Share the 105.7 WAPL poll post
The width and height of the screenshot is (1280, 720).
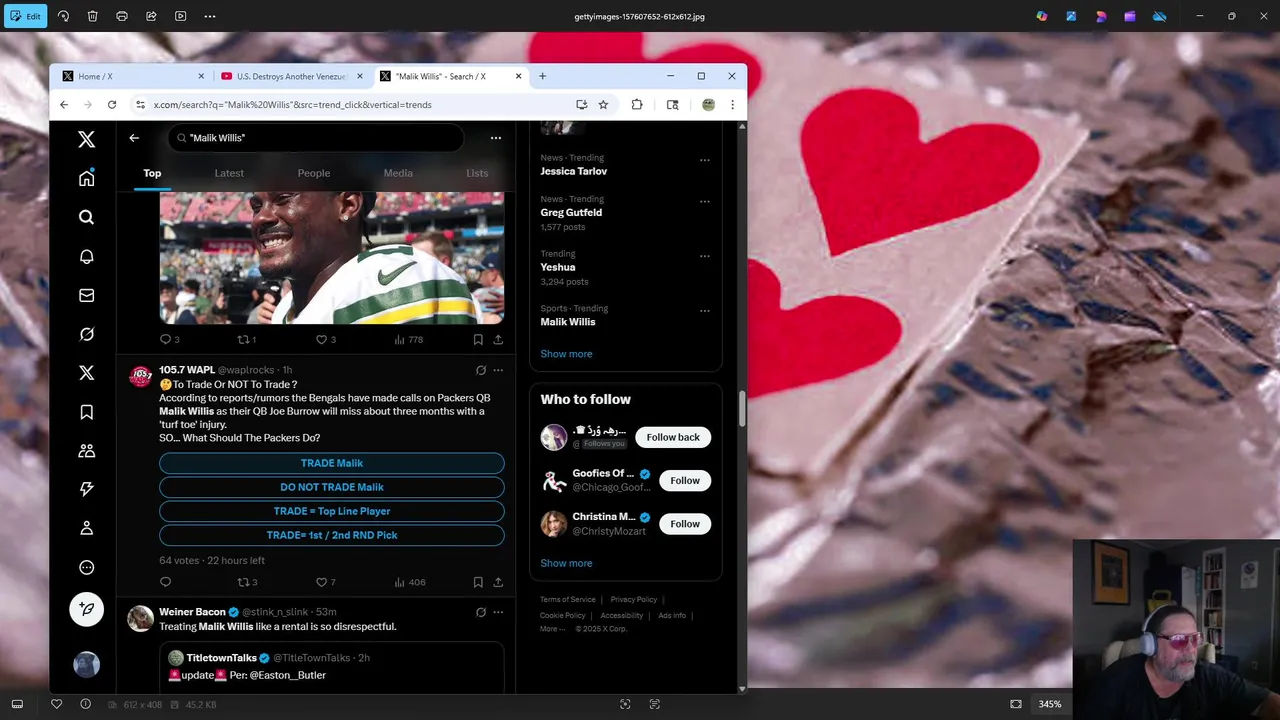coord(498,582)
